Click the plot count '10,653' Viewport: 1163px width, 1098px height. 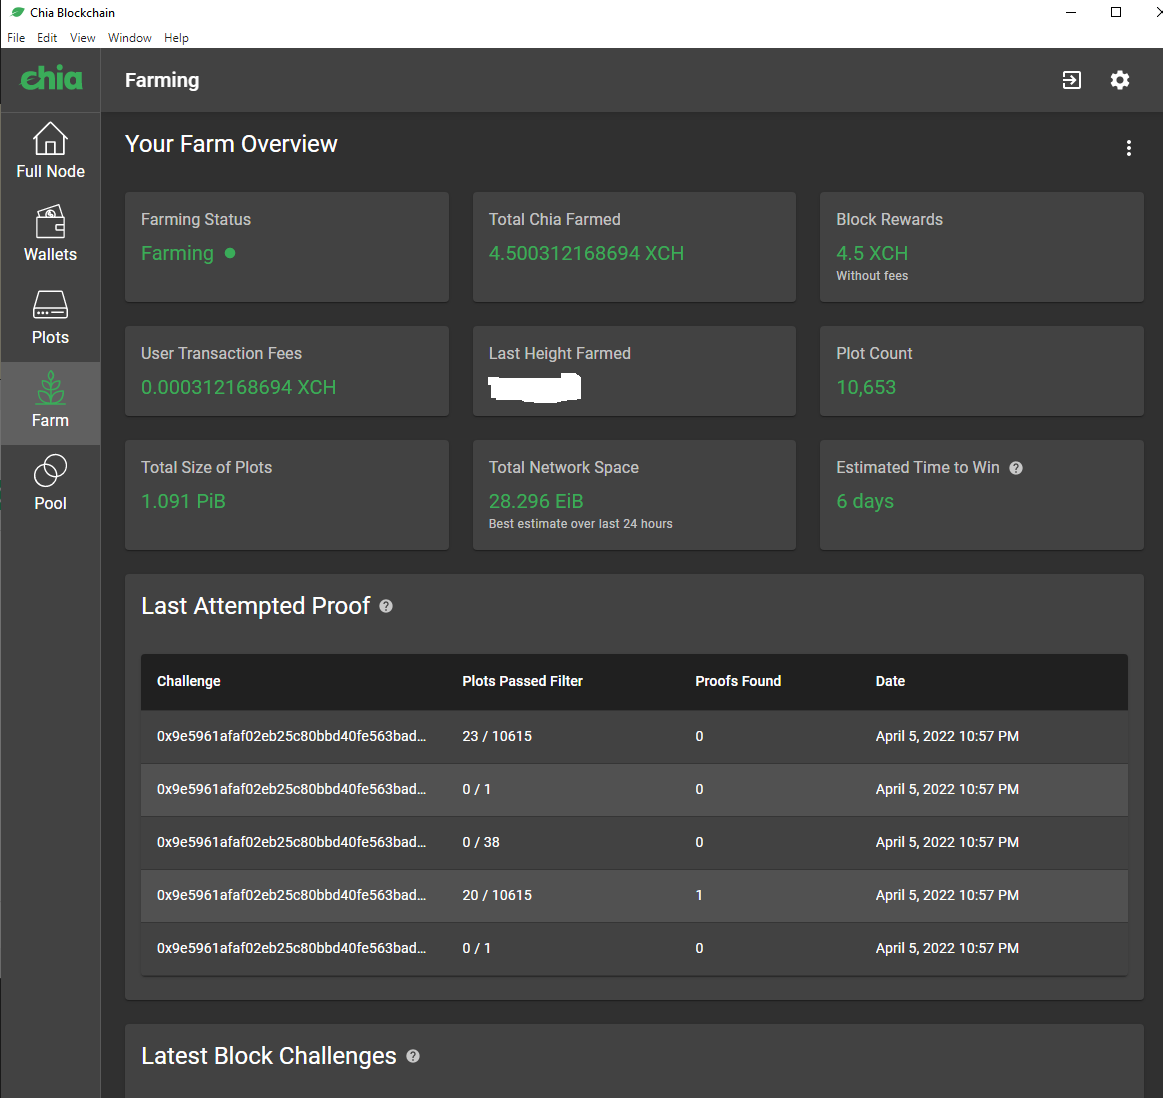(866, 387)
